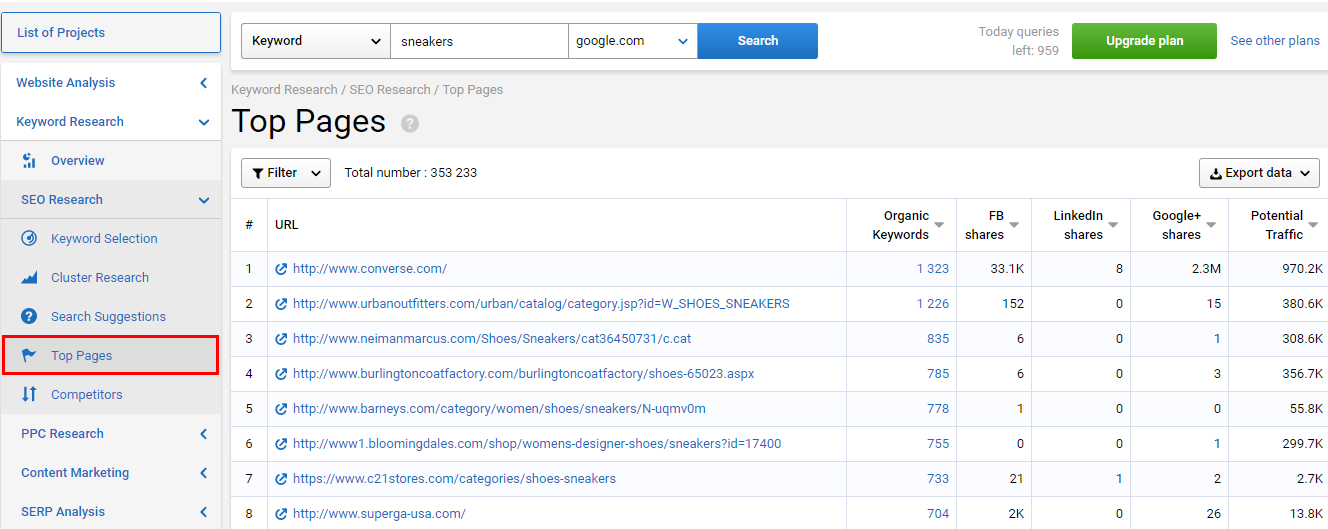
Task: Click organic keywords count 835
Action: click(938, 339)
